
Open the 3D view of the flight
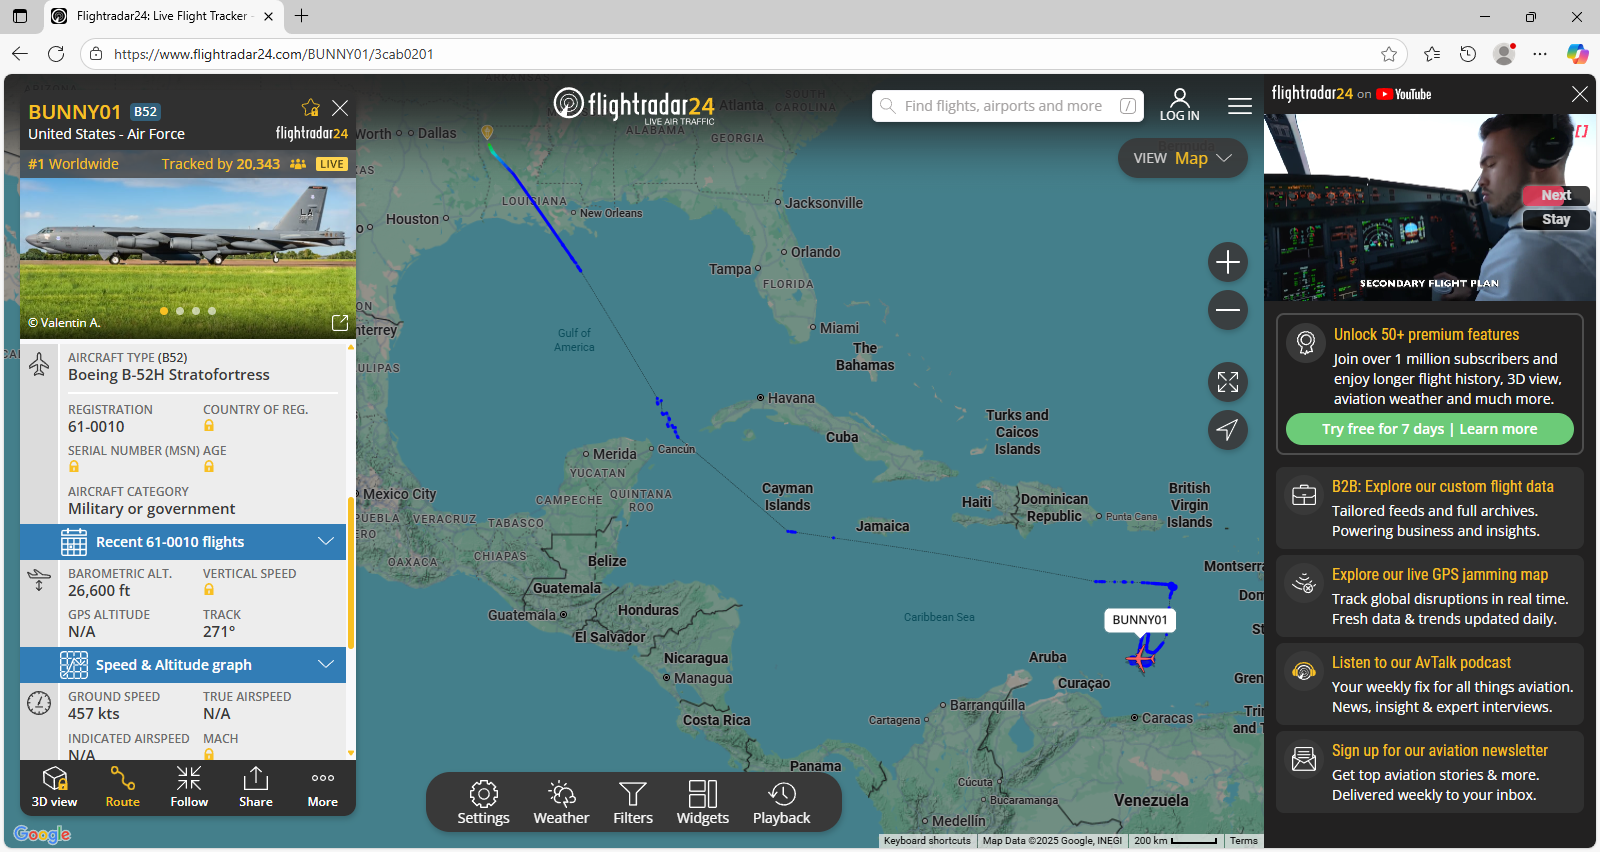(x=54, y=787)
